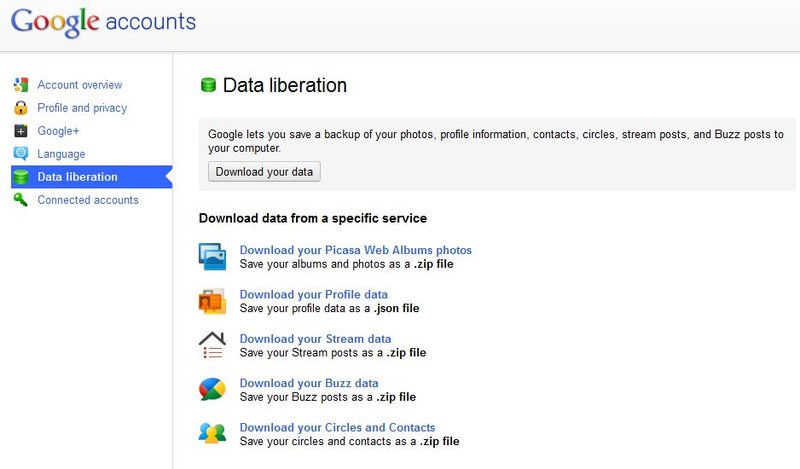Click the Google+ sidebar icon

click(21, 131)
